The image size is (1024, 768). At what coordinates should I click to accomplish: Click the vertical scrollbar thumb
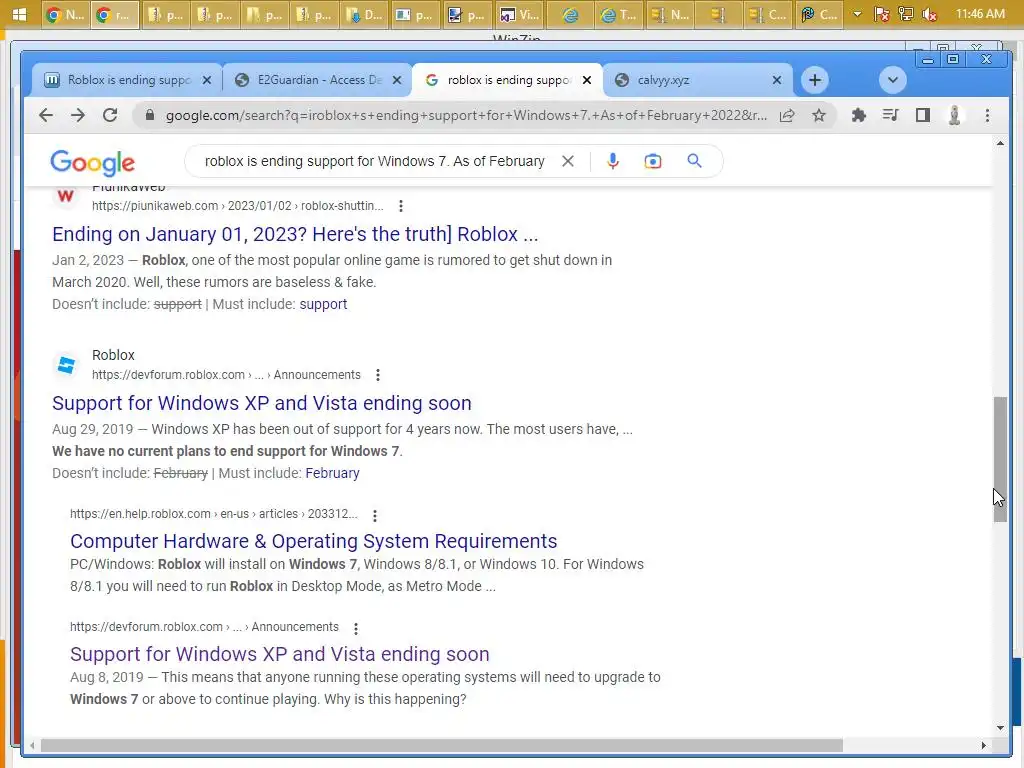pyautogui.click(x=1000, y=459)
